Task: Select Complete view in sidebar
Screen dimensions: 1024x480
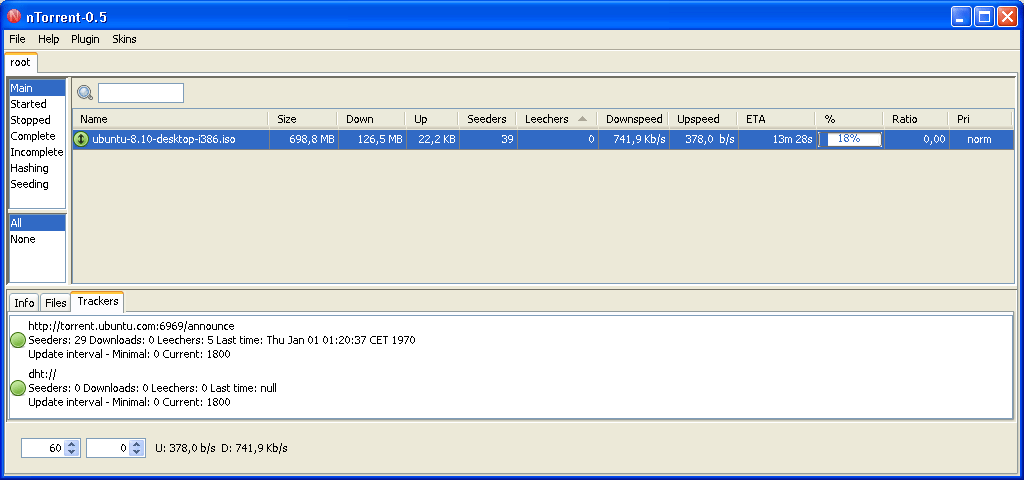Action: click(x=37, y=136)
